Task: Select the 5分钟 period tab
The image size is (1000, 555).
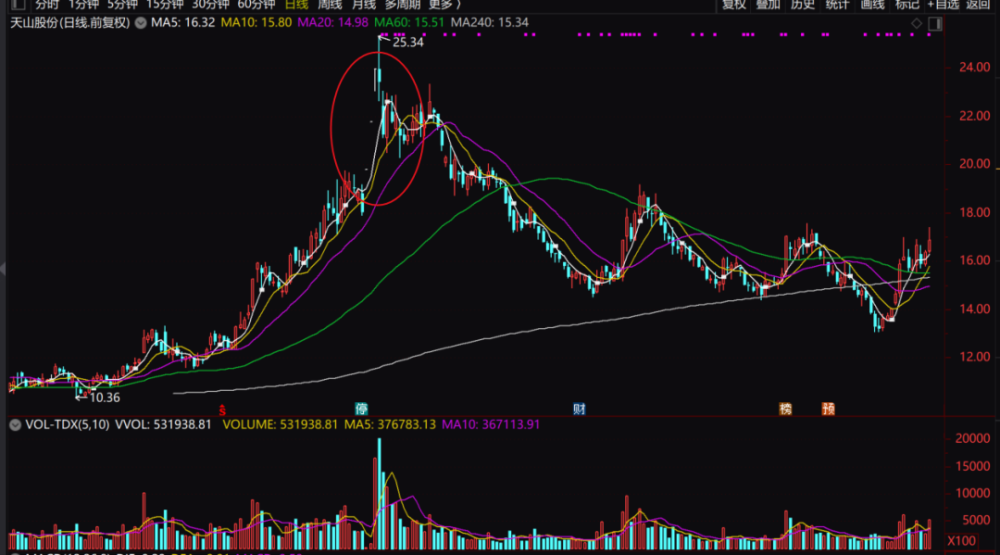Action: pyautogui.click(x=122, y=4)
